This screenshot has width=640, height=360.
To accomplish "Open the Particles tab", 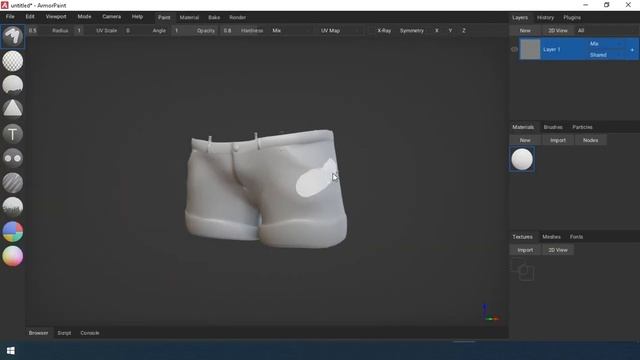I will [582, 127].
